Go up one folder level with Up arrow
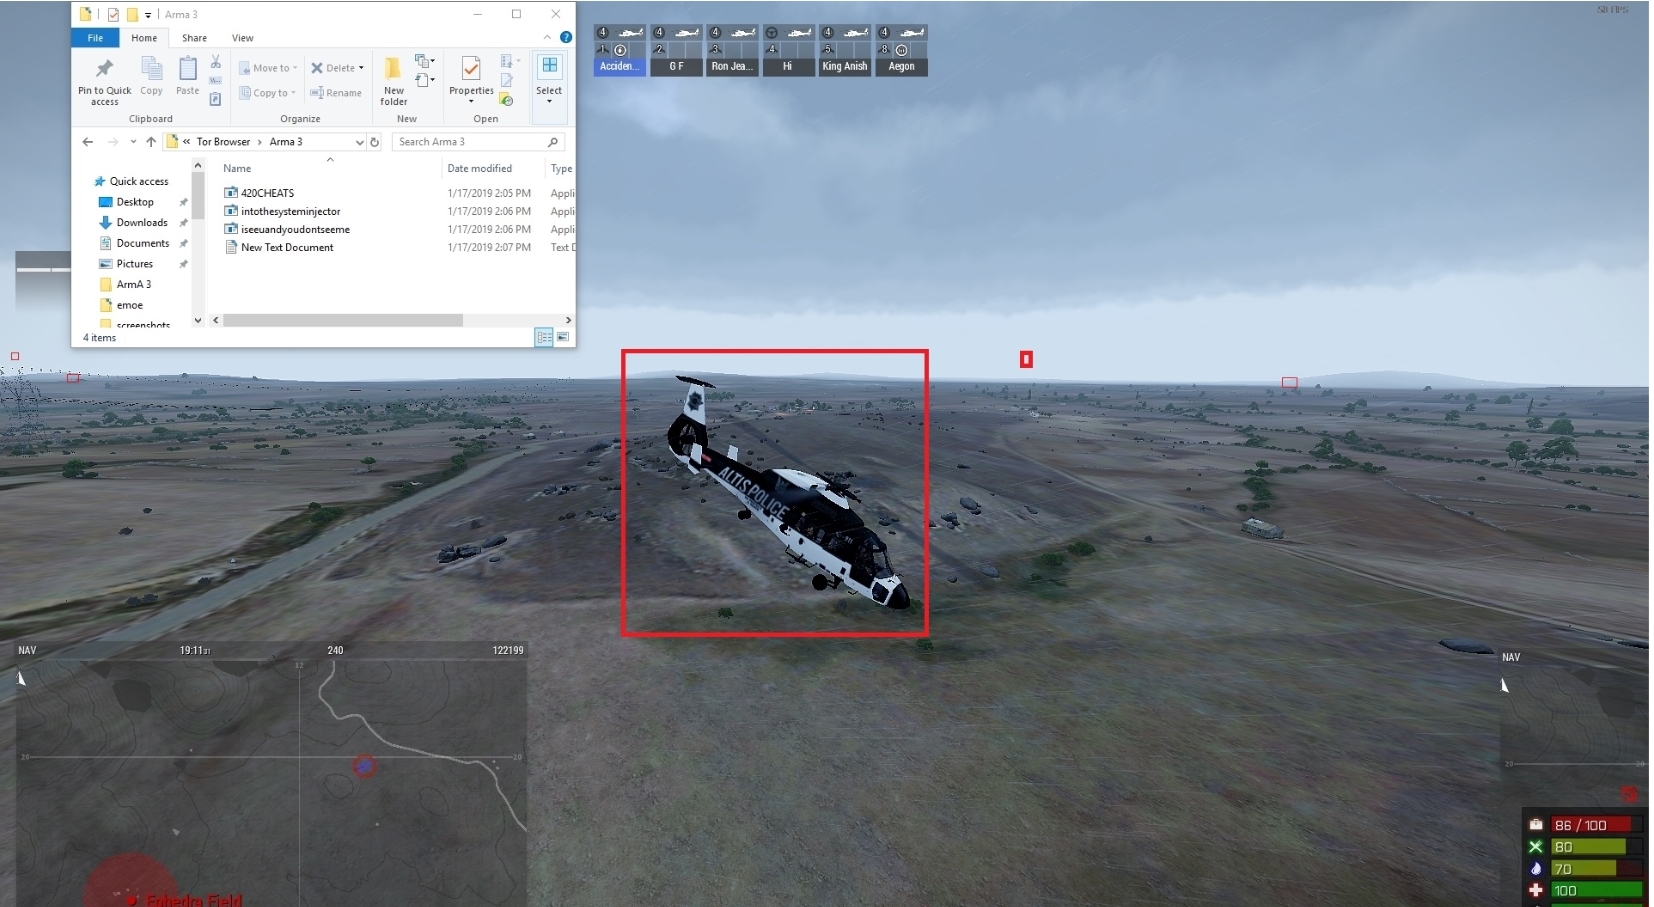The height and width of the screenshot is (907, 1654). tap(151, 142)
